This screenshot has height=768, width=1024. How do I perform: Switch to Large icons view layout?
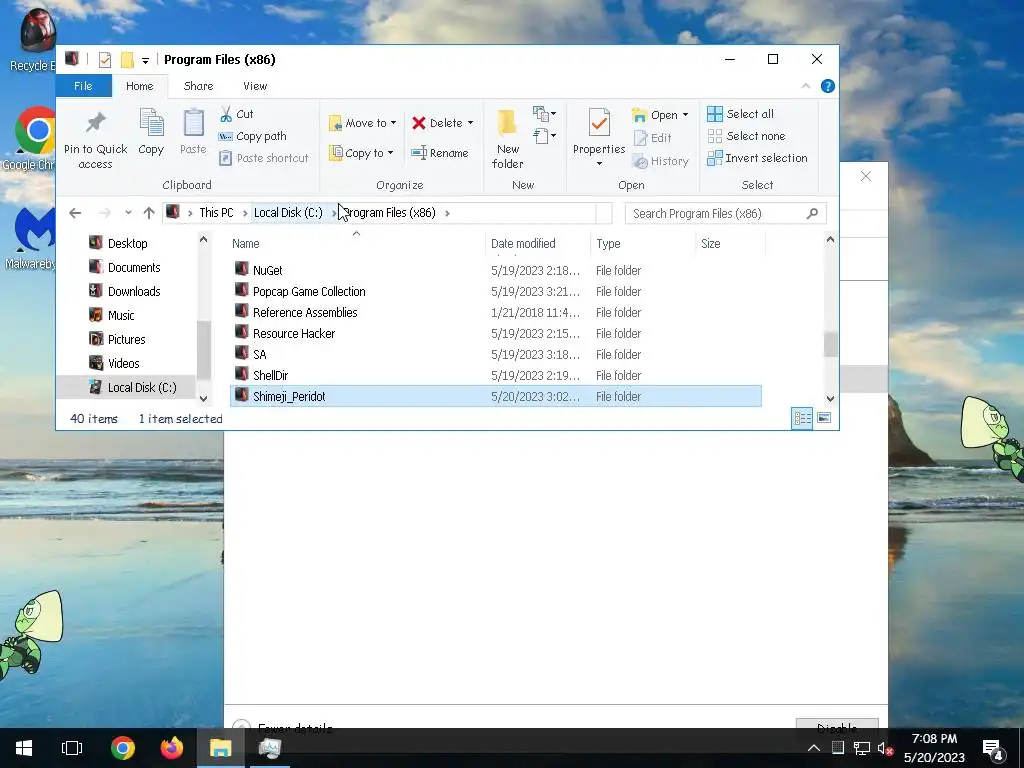(824, 418)
